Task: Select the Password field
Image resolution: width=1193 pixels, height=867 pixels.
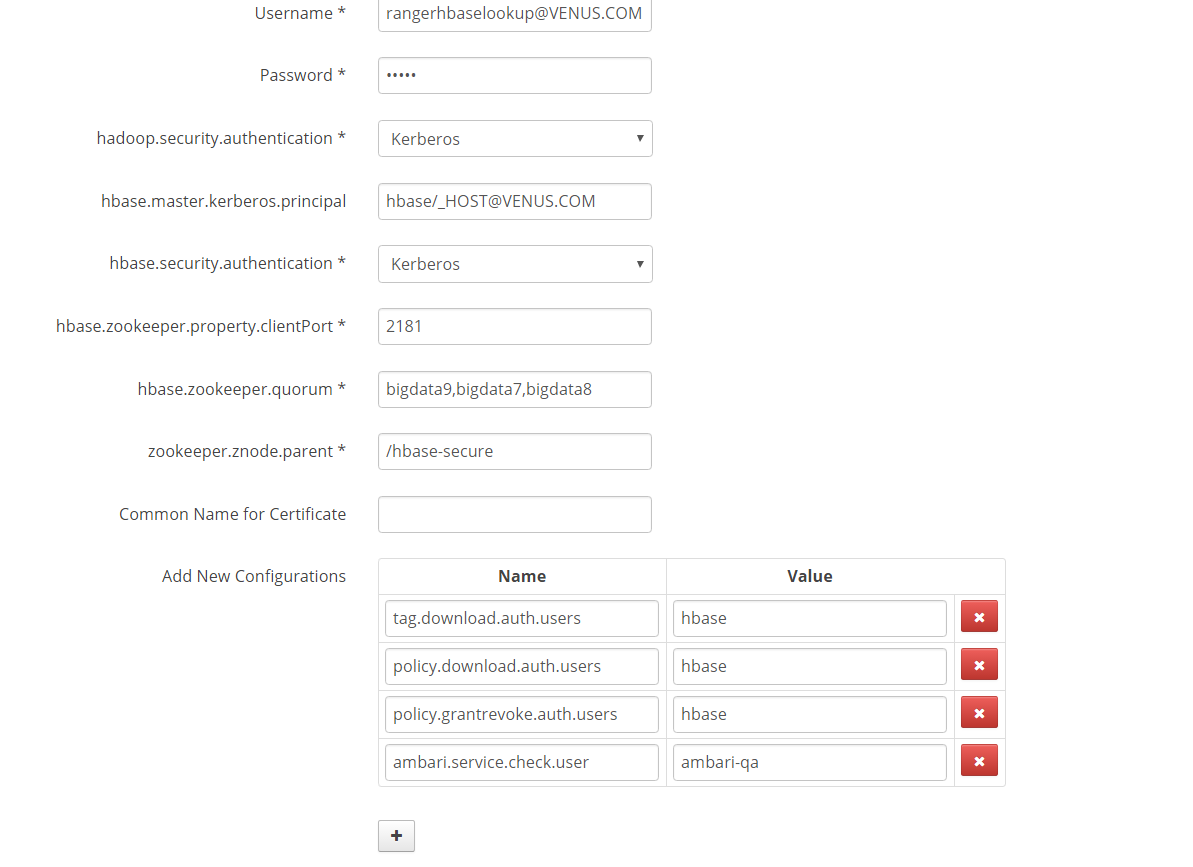Action: 514,75
